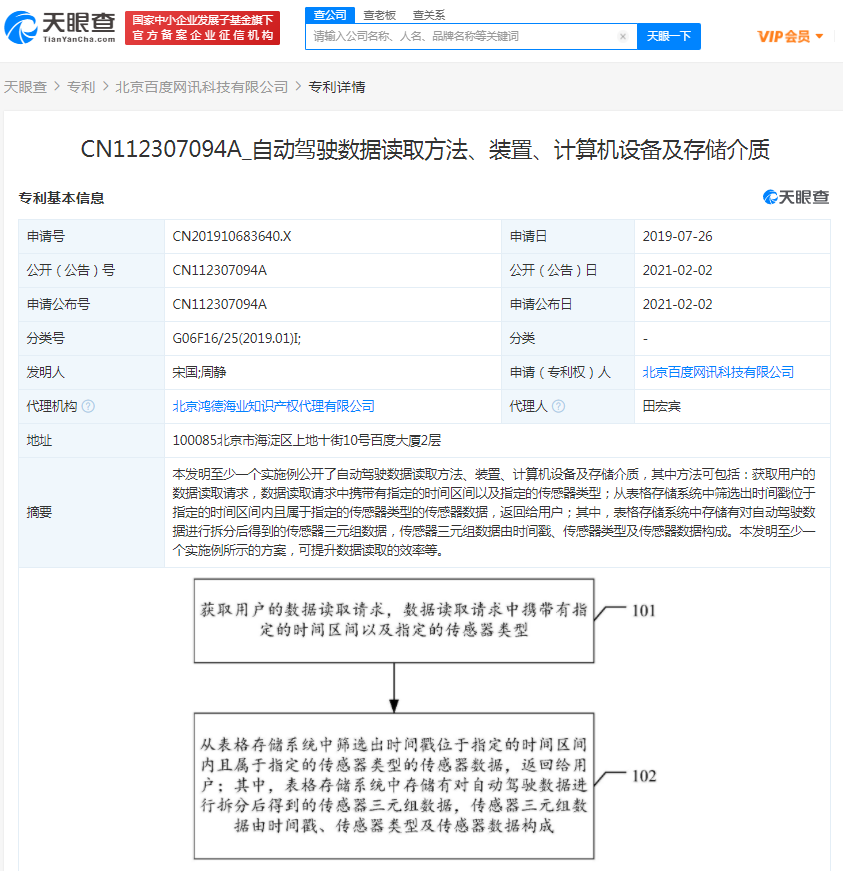
Task: Click the patent flowchart figure
Action: point(425,719)
